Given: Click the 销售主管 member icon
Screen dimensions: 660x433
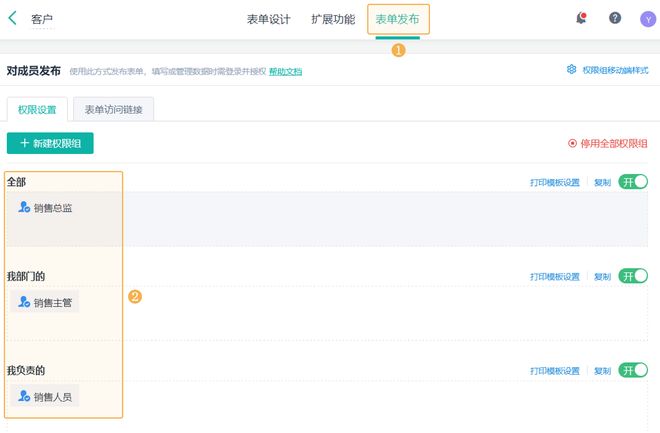Looking at the screenshot, I should point(24,302).
